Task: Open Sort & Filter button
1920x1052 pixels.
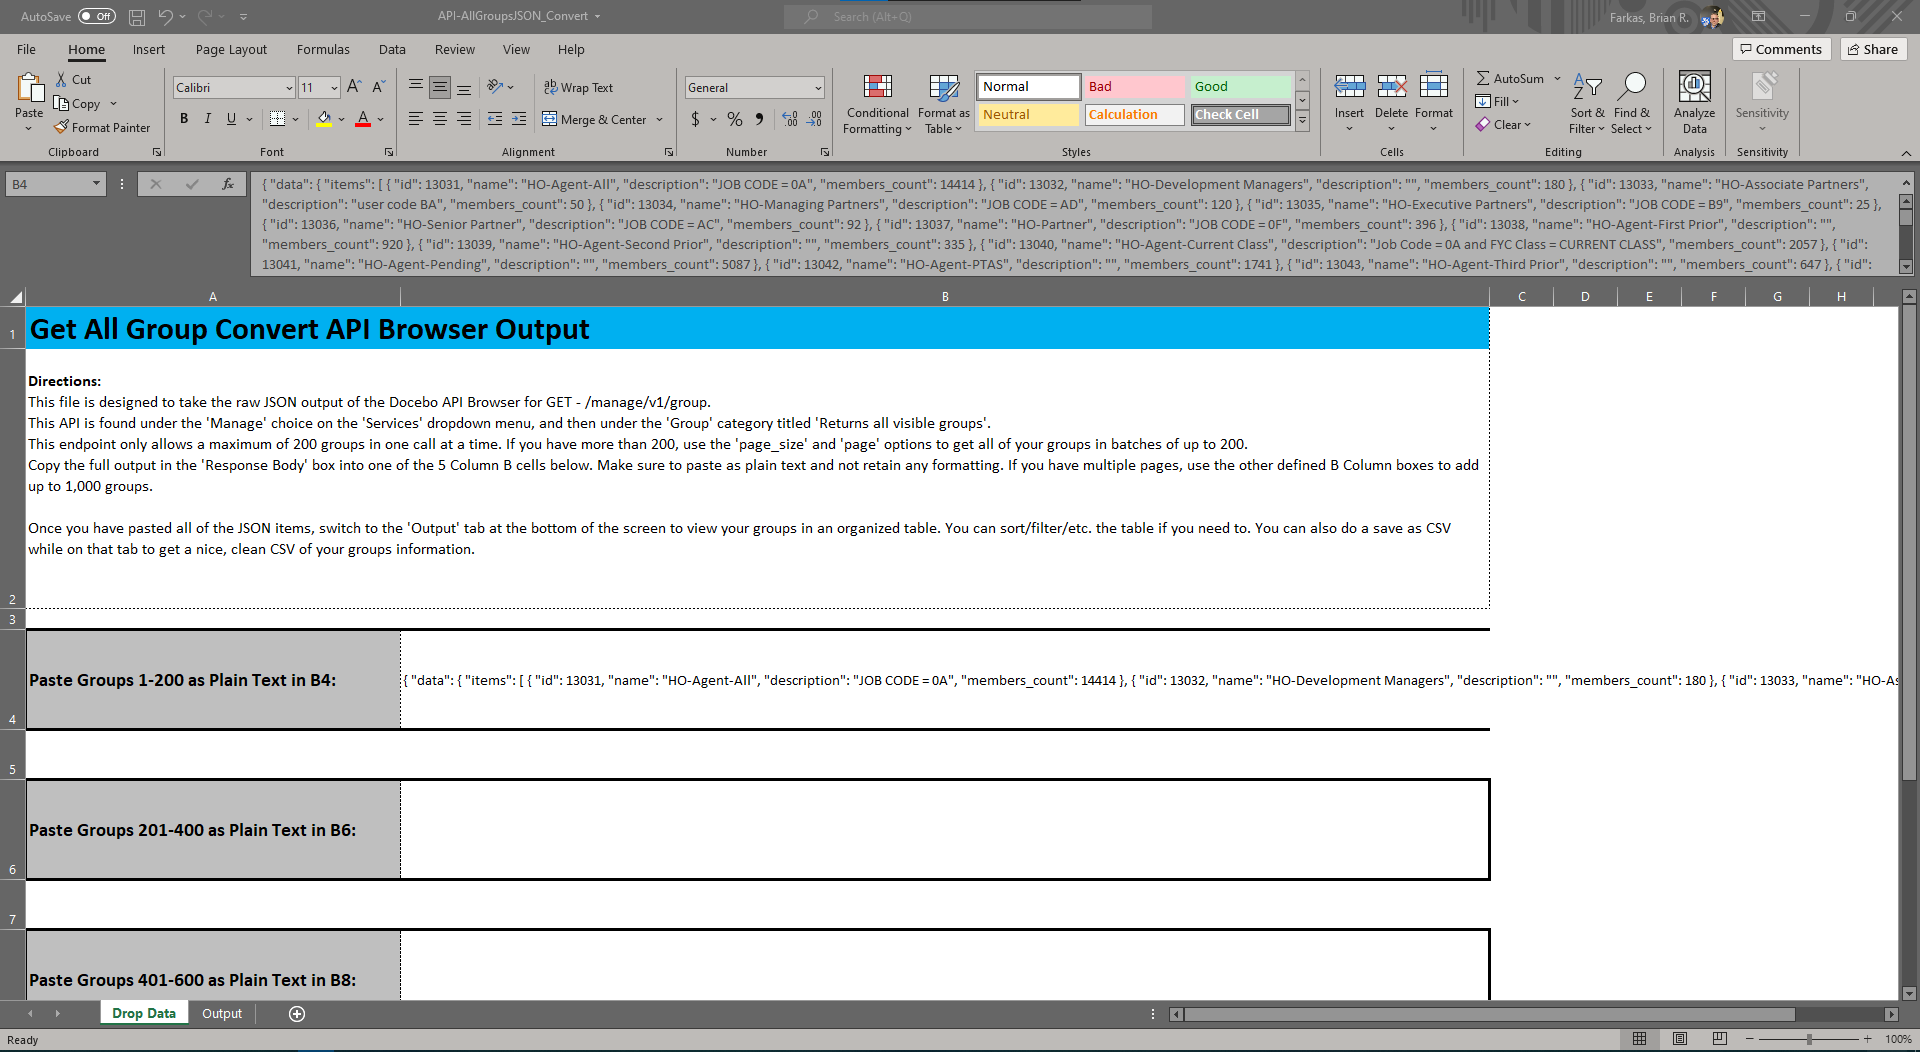Action: (x=1587, y=103)
